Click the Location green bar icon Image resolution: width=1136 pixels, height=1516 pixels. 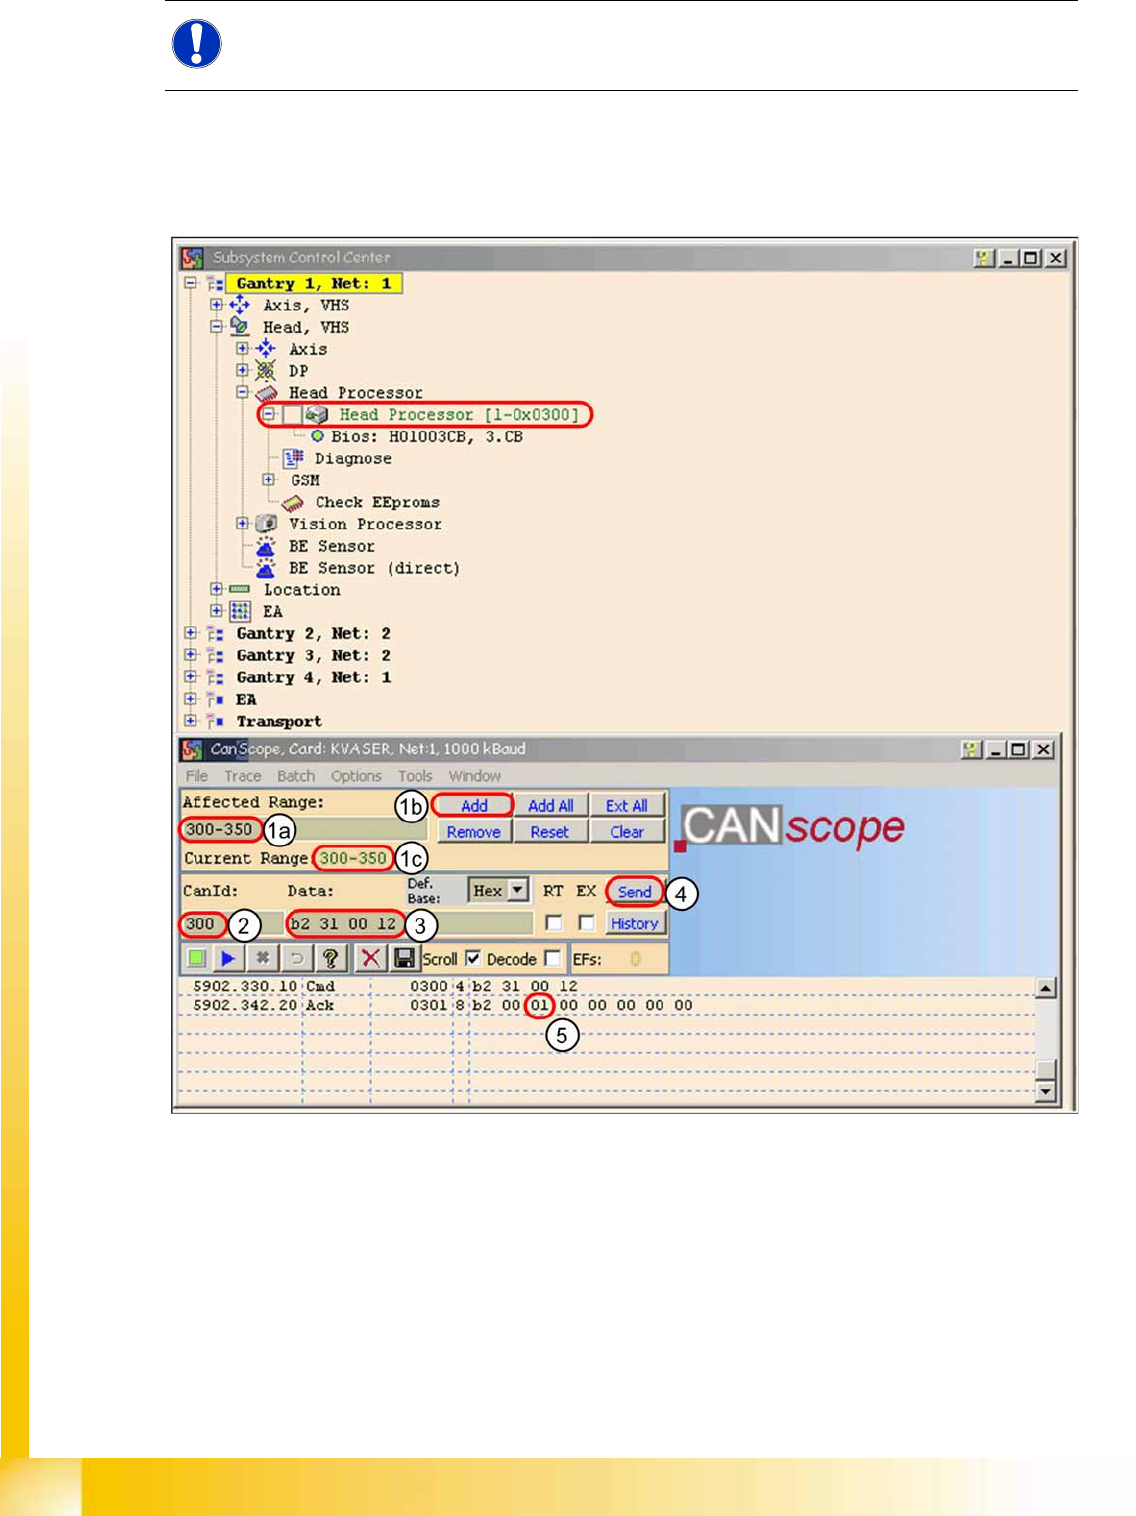[x=239, y=589]
